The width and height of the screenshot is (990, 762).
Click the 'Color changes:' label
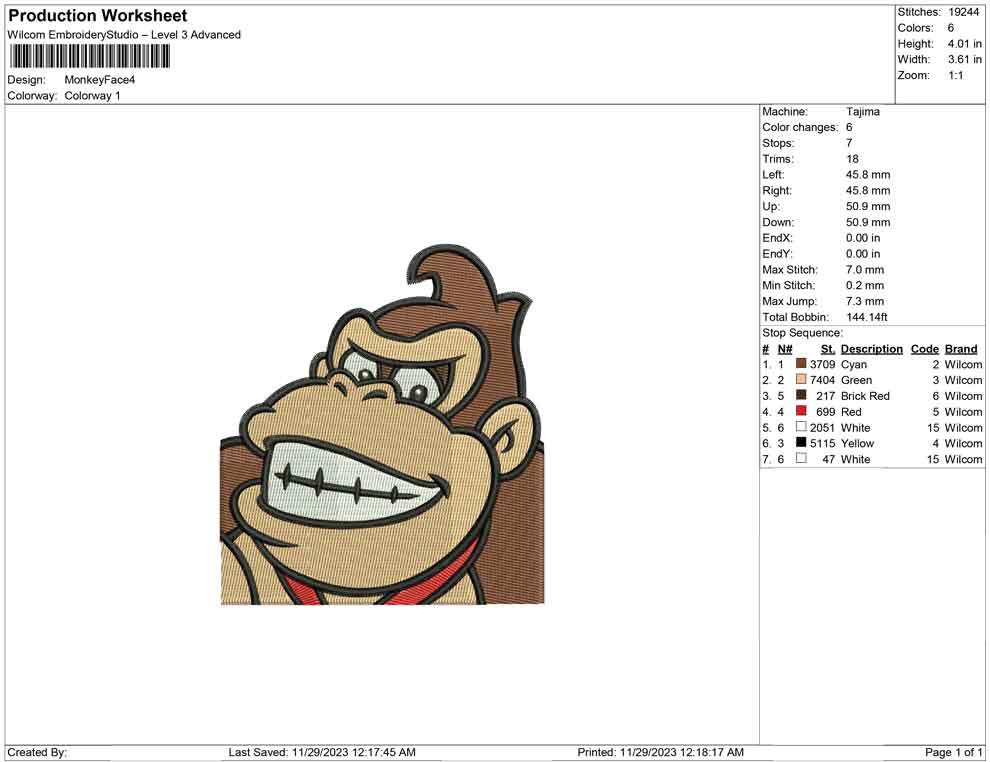pyautogui.click(x=800, y=128)
